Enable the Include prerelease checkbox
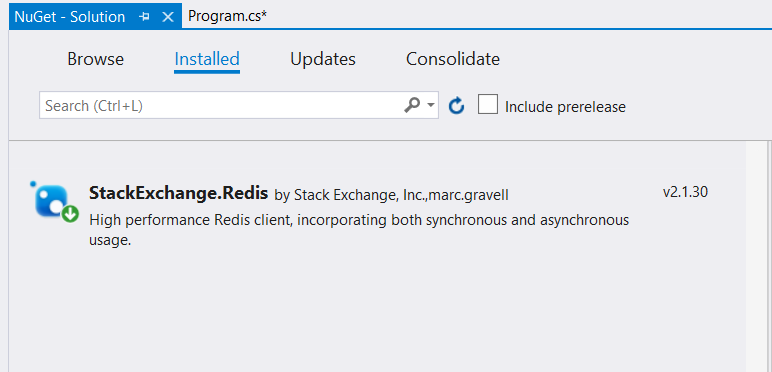The image size is (772, 372). [x=487, y=105]
